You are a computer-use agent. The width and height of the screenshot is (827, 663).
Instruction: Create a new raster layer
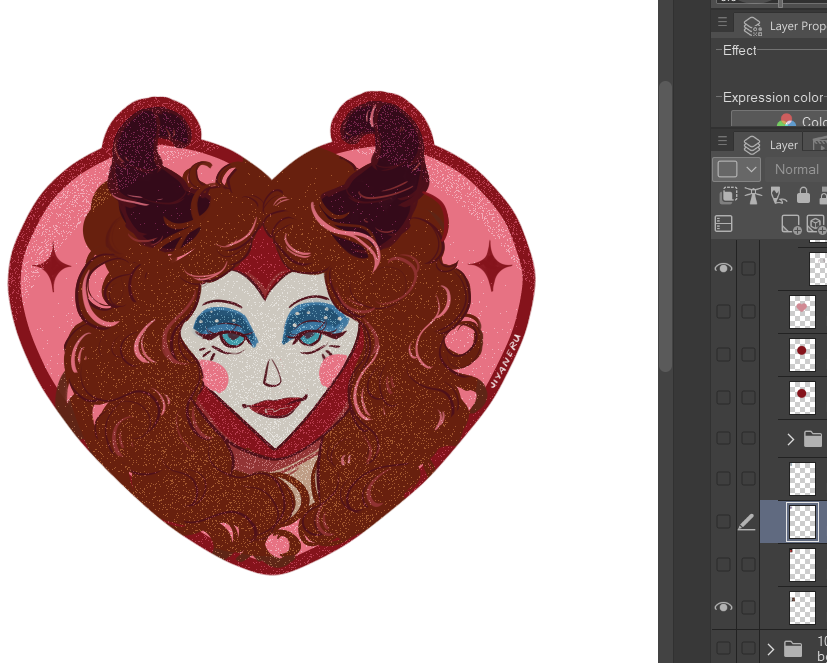click(791, 224)
